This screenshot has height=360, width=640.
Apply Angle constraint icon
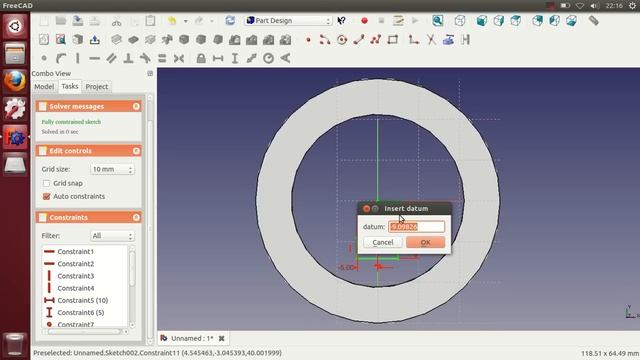click(285, 58)
